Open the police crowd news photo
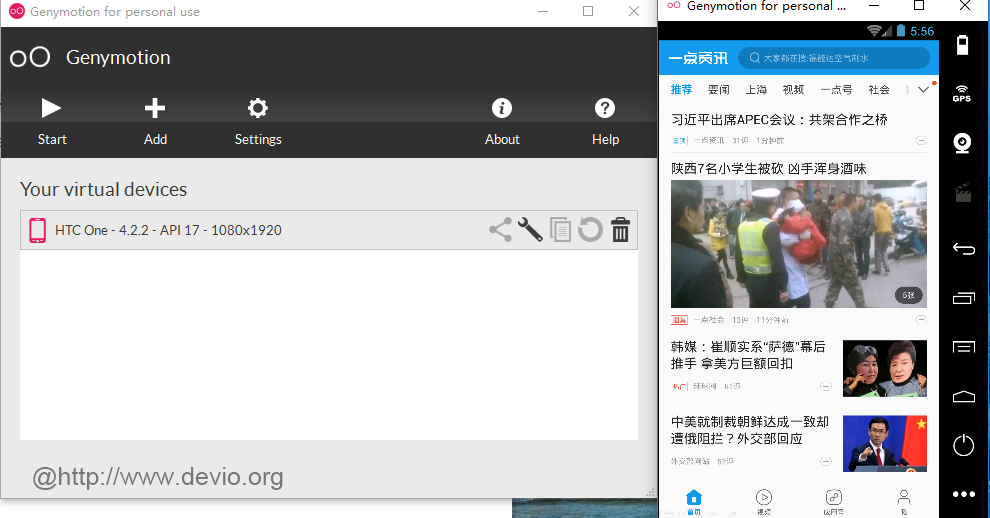Screen dimensions: 990x518 click(x=799, y=244)
